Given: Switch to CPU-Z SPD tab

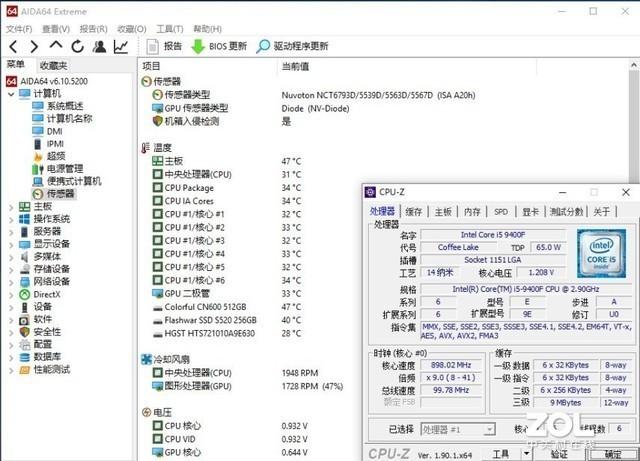Looking at the screenshot, I should [x=501, y=212].
